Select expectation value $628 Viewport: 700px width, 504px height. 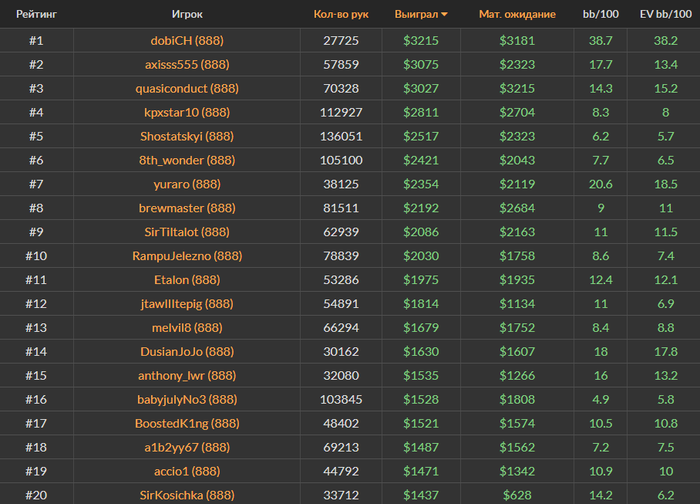point(517,496)
